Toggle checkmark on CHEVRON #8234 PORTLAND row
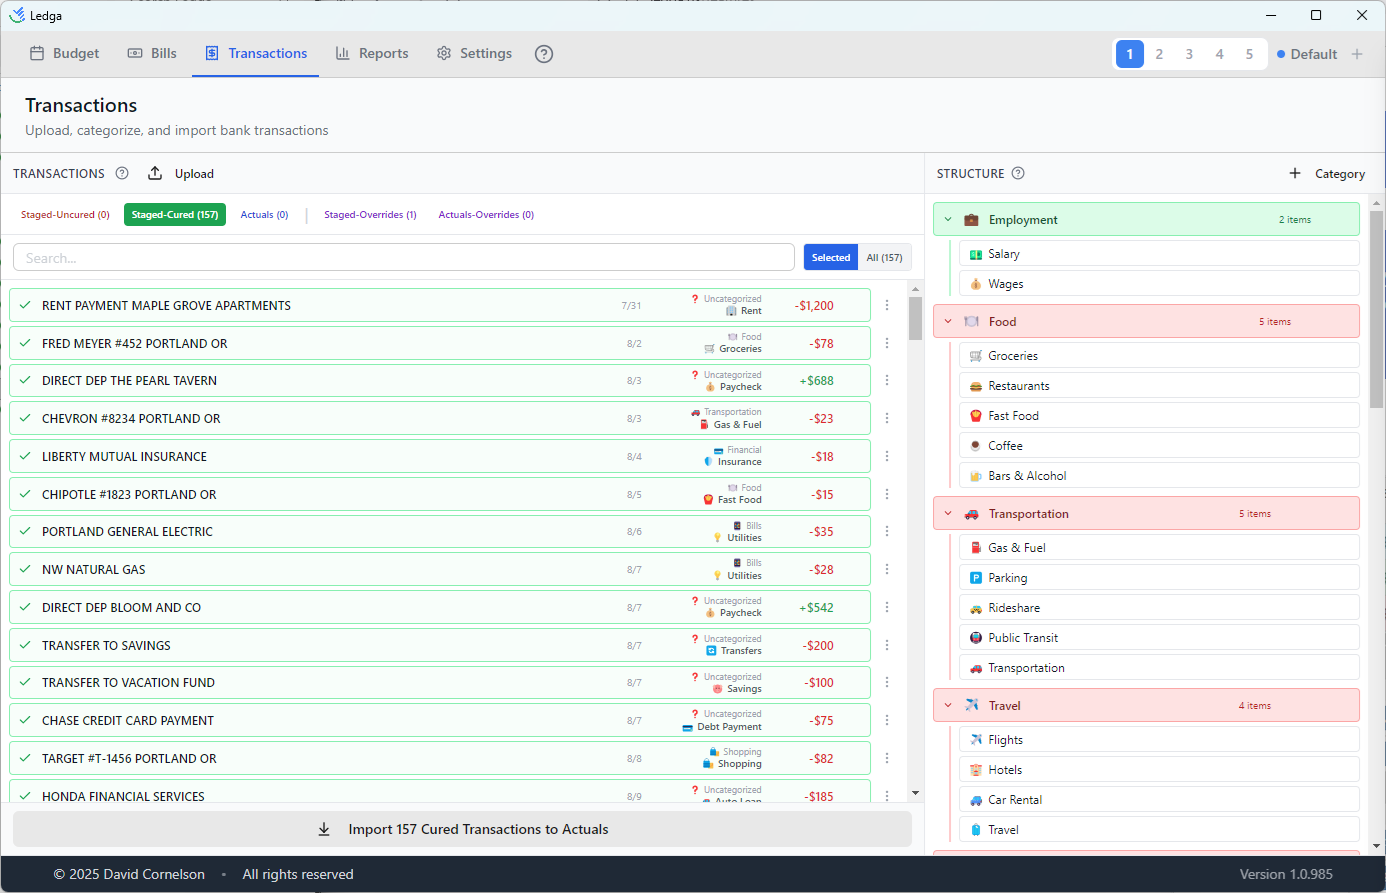This screenshot has width=1386, height=893. (25, 418)
